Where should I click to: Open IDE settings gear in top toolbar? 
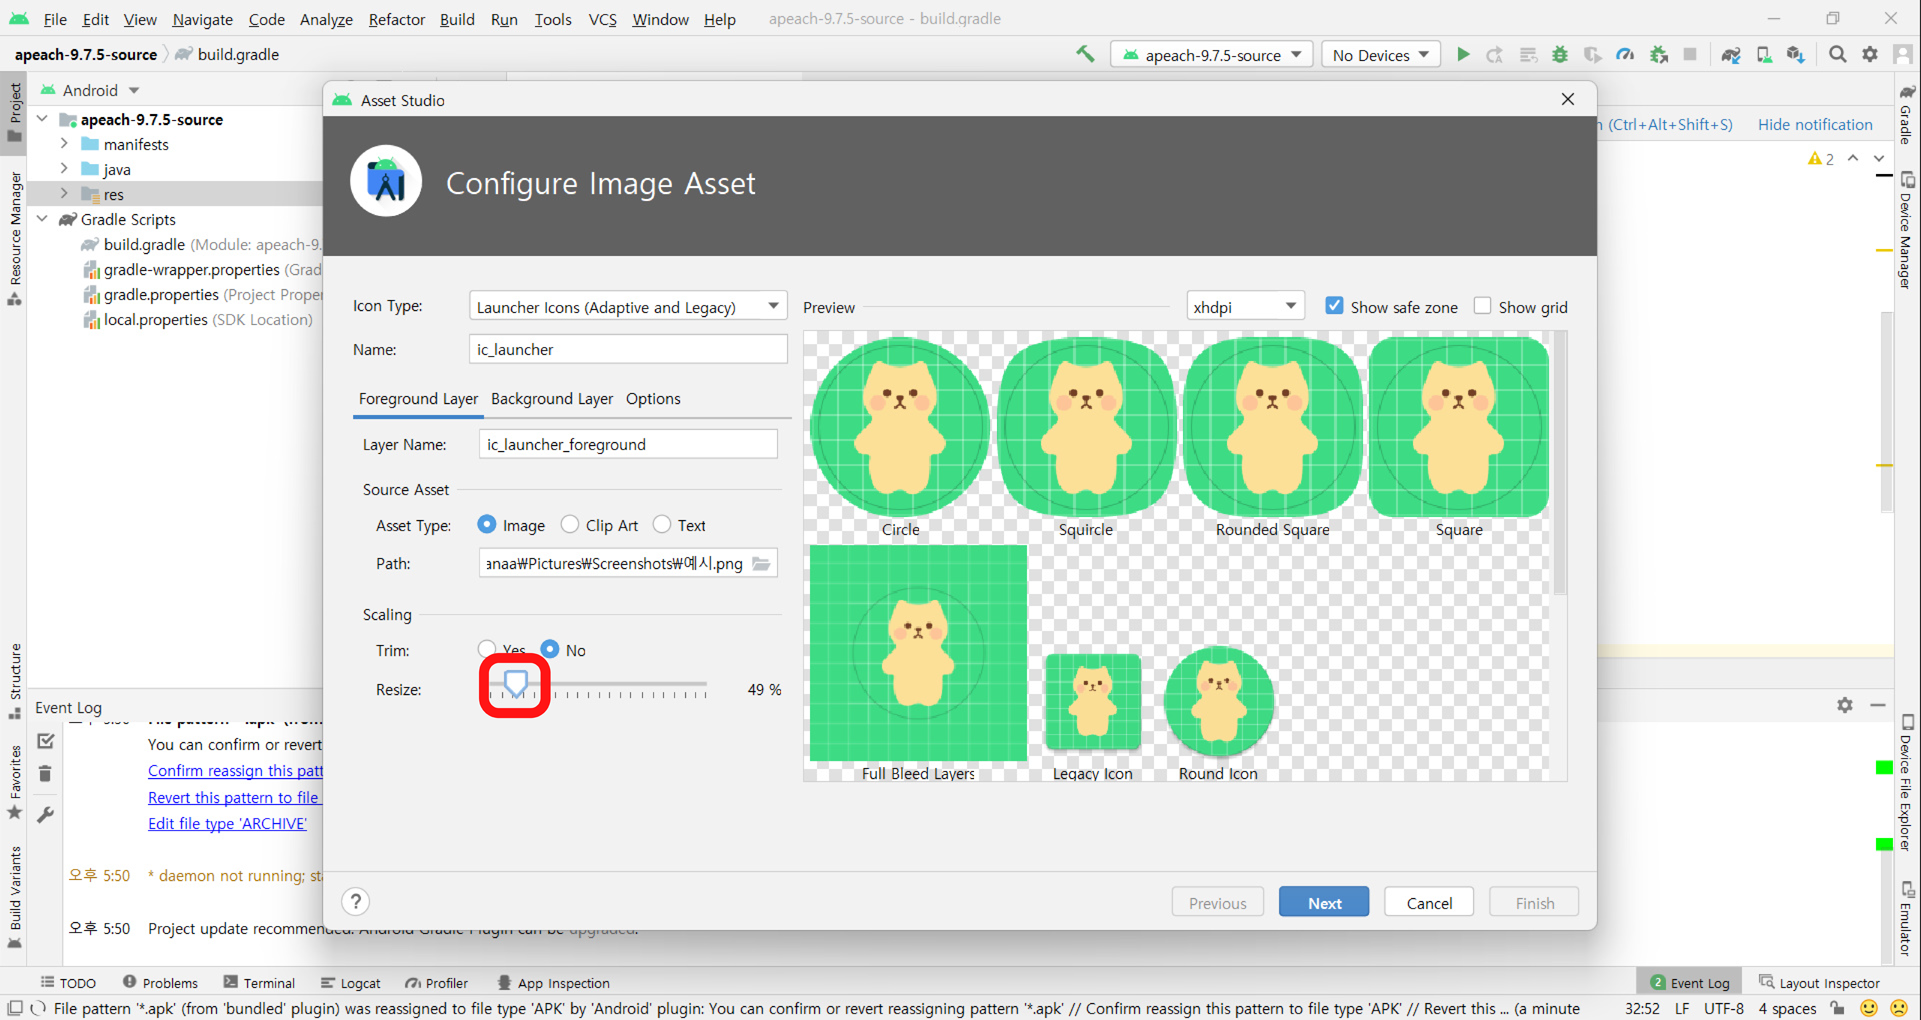point(1870,54)
